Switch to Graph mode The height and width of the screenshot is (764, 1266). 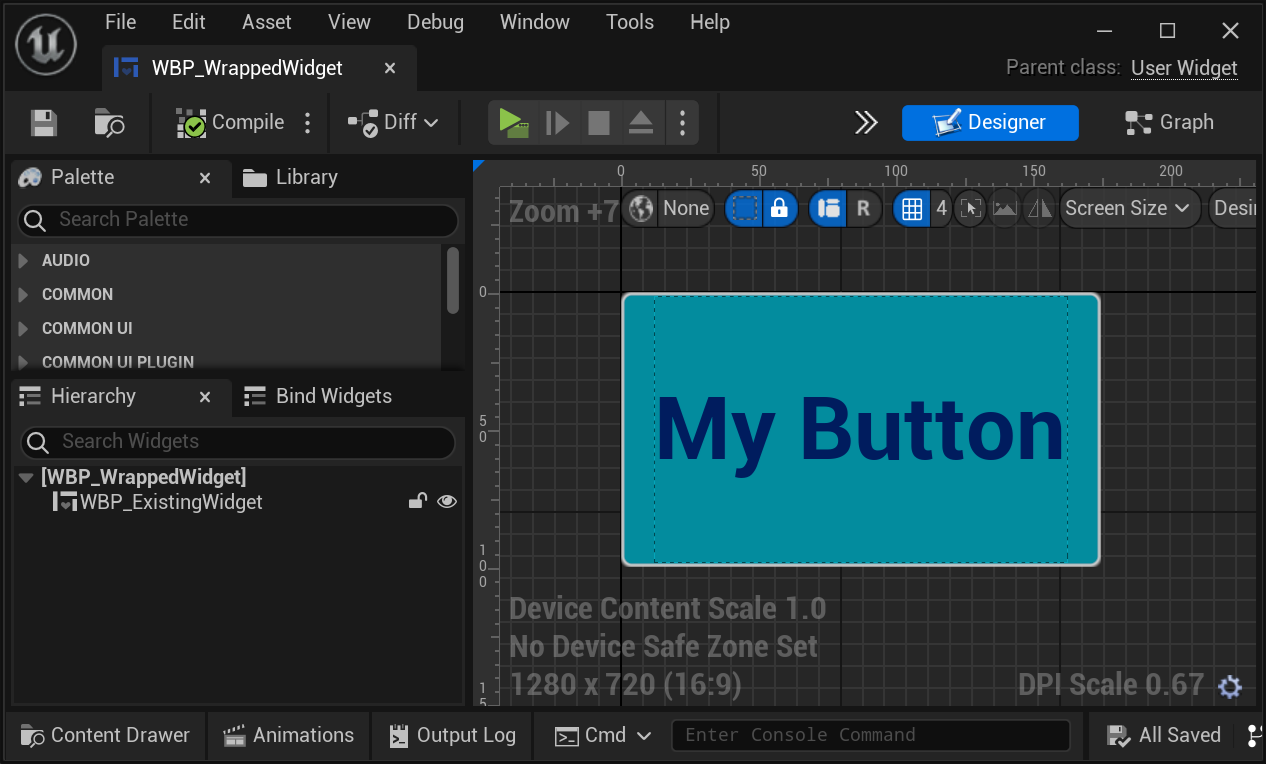tap(1169, 123)
